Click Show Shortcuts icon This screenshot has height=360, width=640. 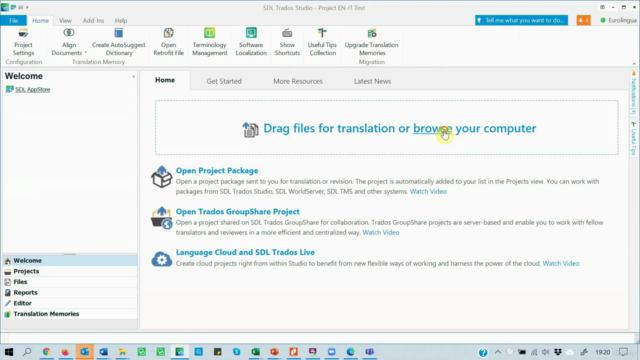coord(287,33)
